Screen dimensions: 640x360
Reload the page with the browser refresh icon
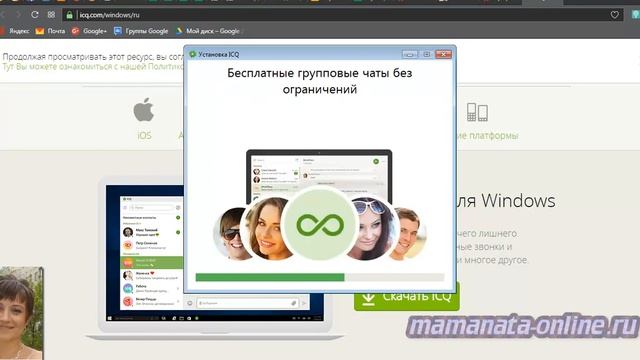pos(35,15)
